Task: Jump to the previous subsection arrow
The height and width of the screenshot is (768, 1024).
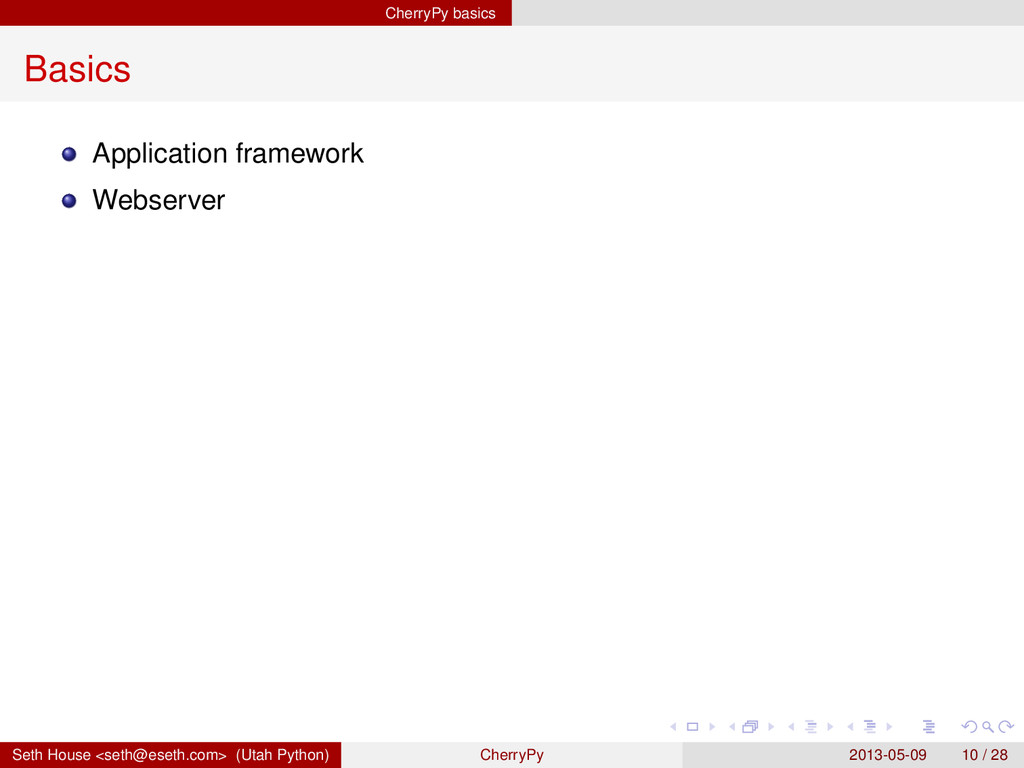Action: coord(792,726)
